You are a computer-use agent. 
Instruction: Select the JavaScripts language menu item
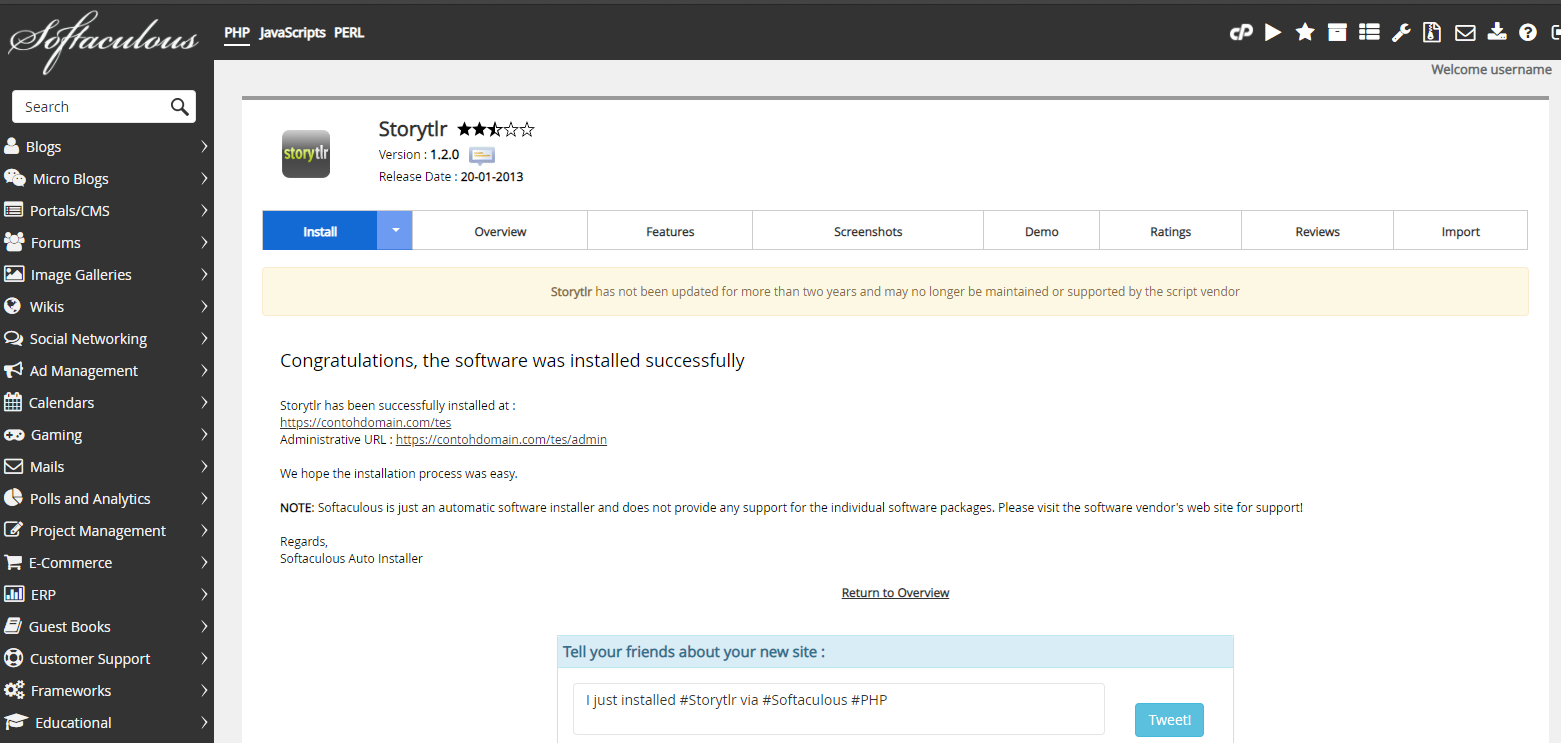(292, 33)
